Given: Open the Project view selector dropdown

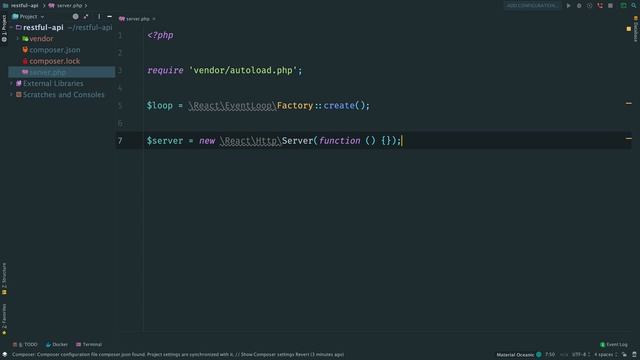Looking at the screenshot, I should point(28,17).
